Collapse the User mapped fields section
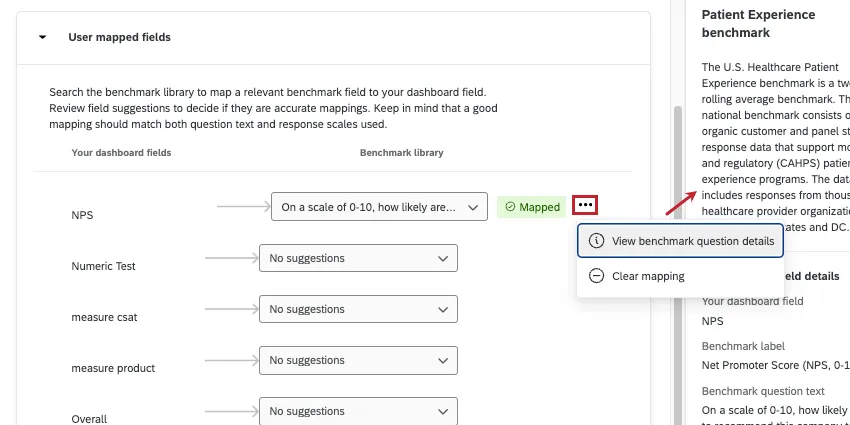 pos(42,37)
